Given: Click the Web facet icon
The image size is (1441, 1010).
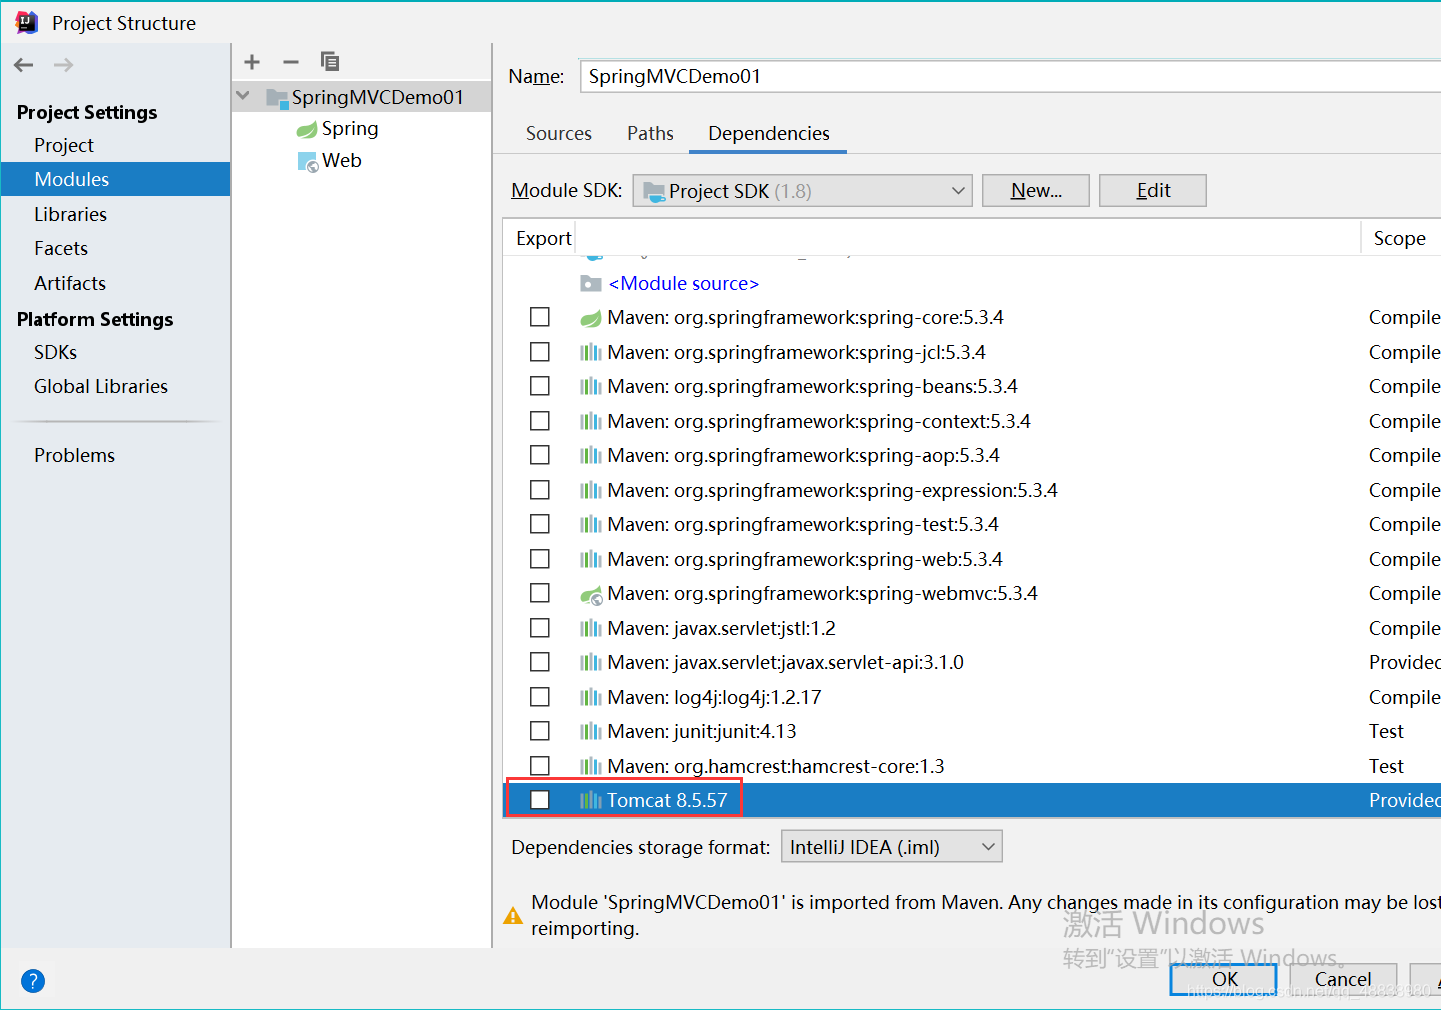Looking at the screenshot, I should coord(308,161).
